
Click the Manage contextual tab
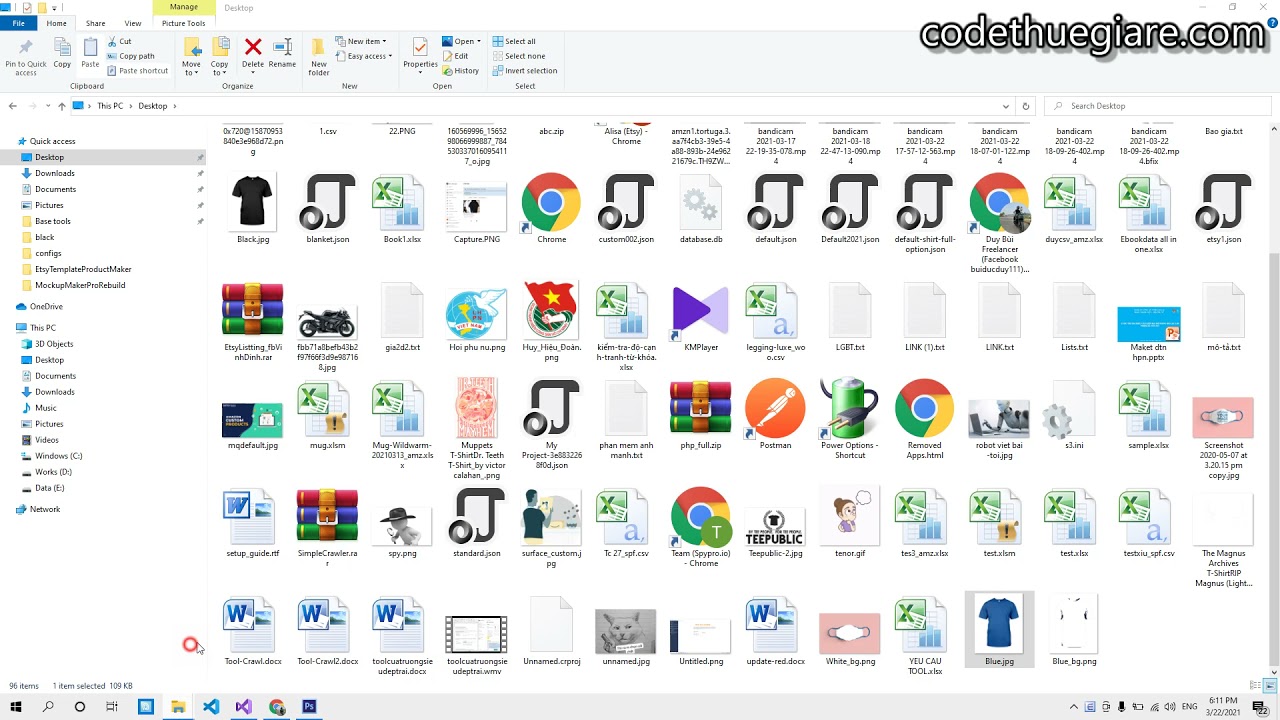183,7
